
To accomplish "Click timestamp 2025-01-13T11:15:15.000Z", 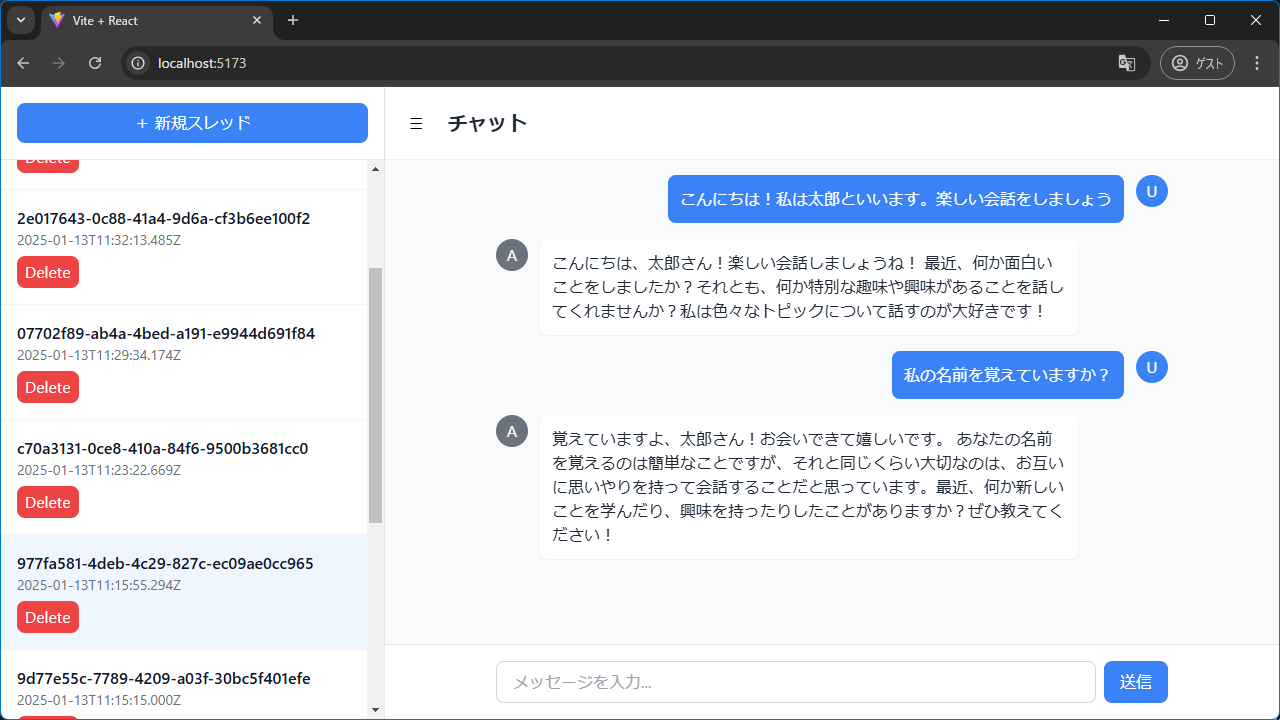I will tap(99, 700).
